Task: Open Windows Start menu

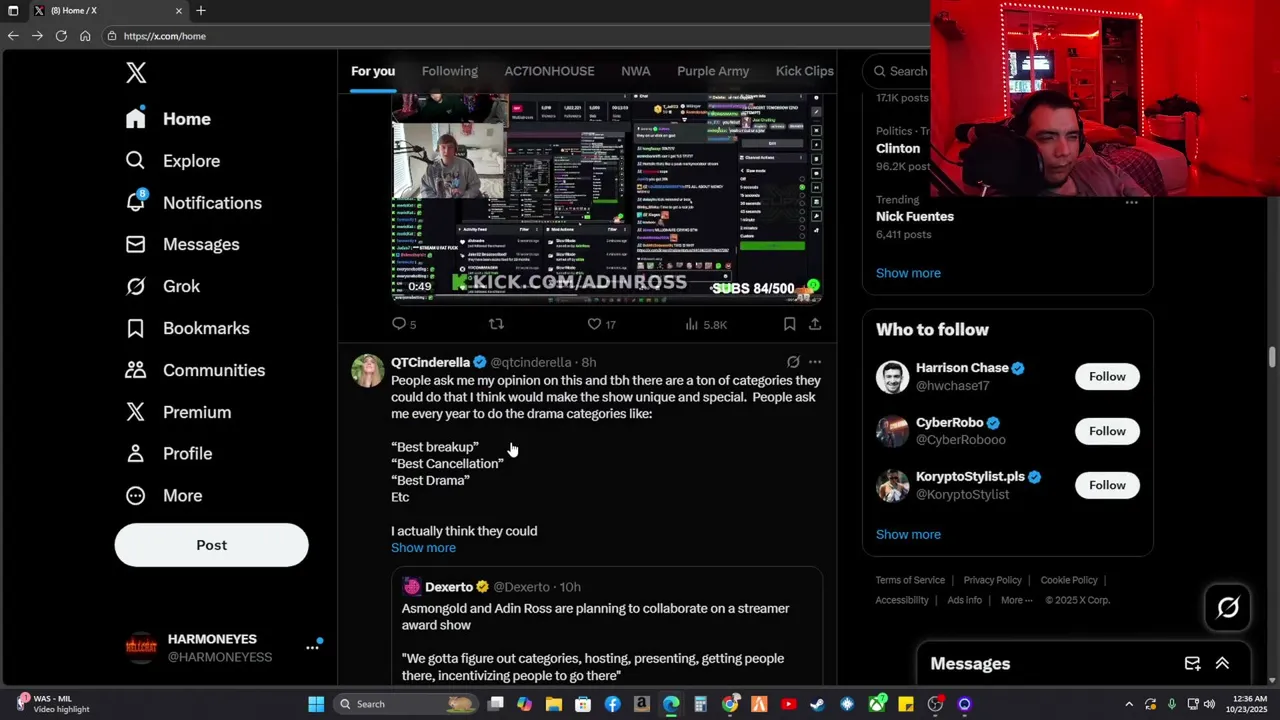Action: [x=316, y=704]
